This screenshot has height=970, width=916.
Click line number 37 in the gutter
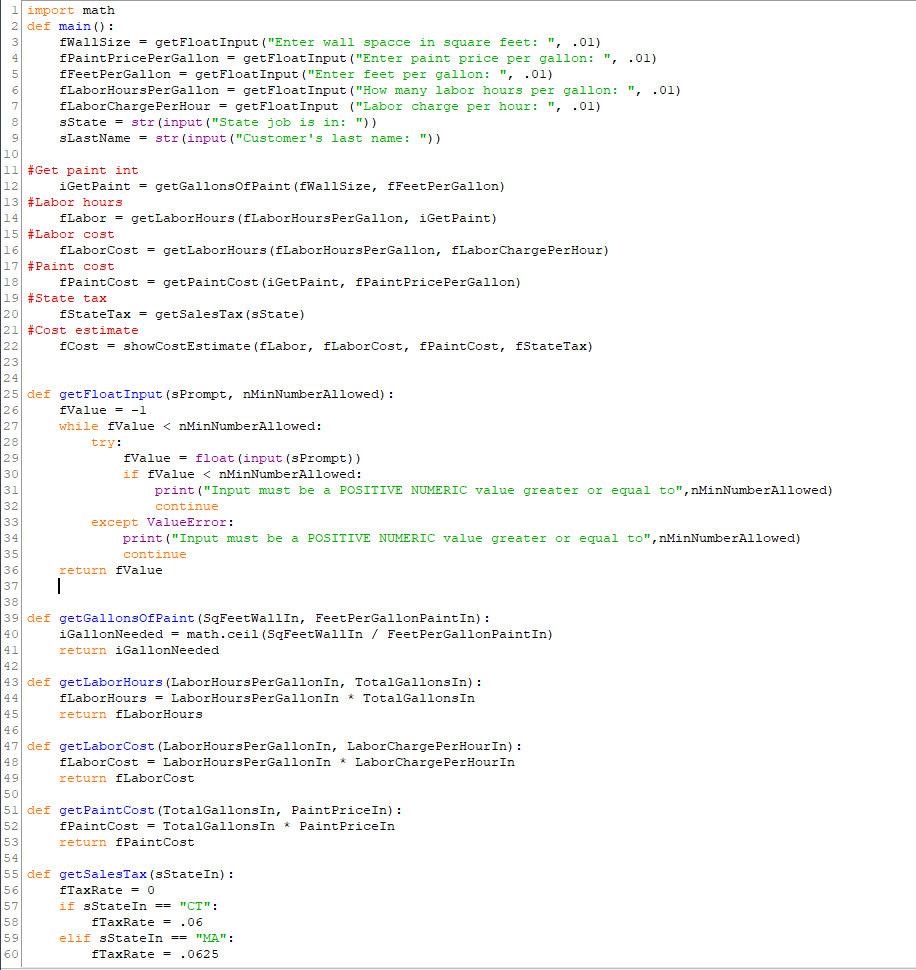(x=11, y=586)
